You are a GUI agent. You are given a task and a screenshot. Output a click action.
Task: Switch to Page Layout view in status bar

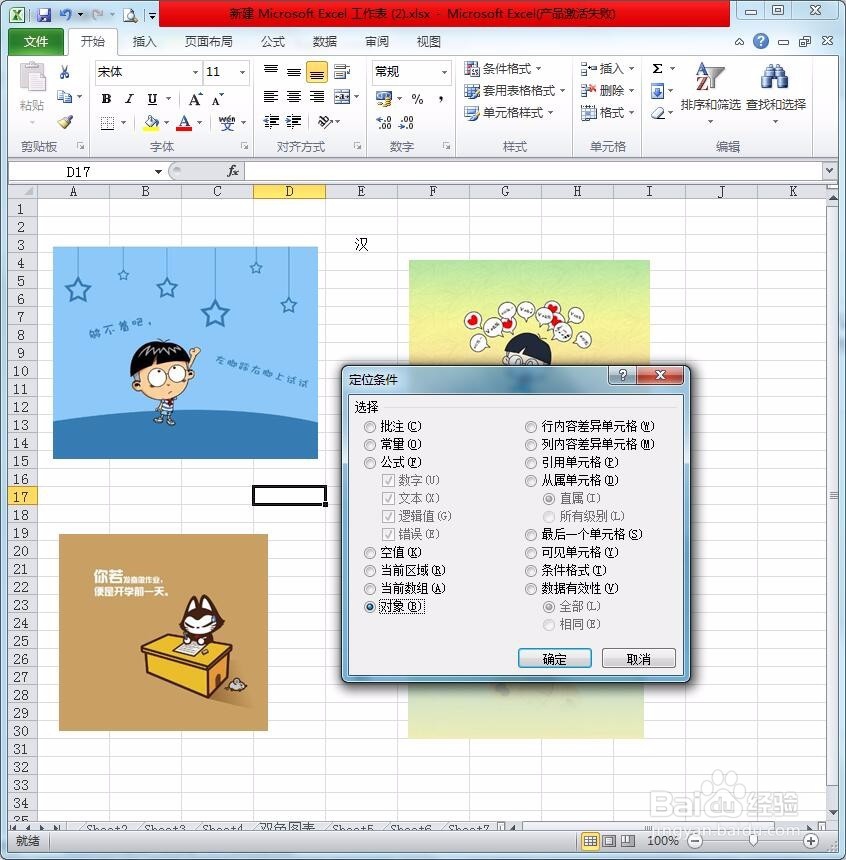point(609,840)
